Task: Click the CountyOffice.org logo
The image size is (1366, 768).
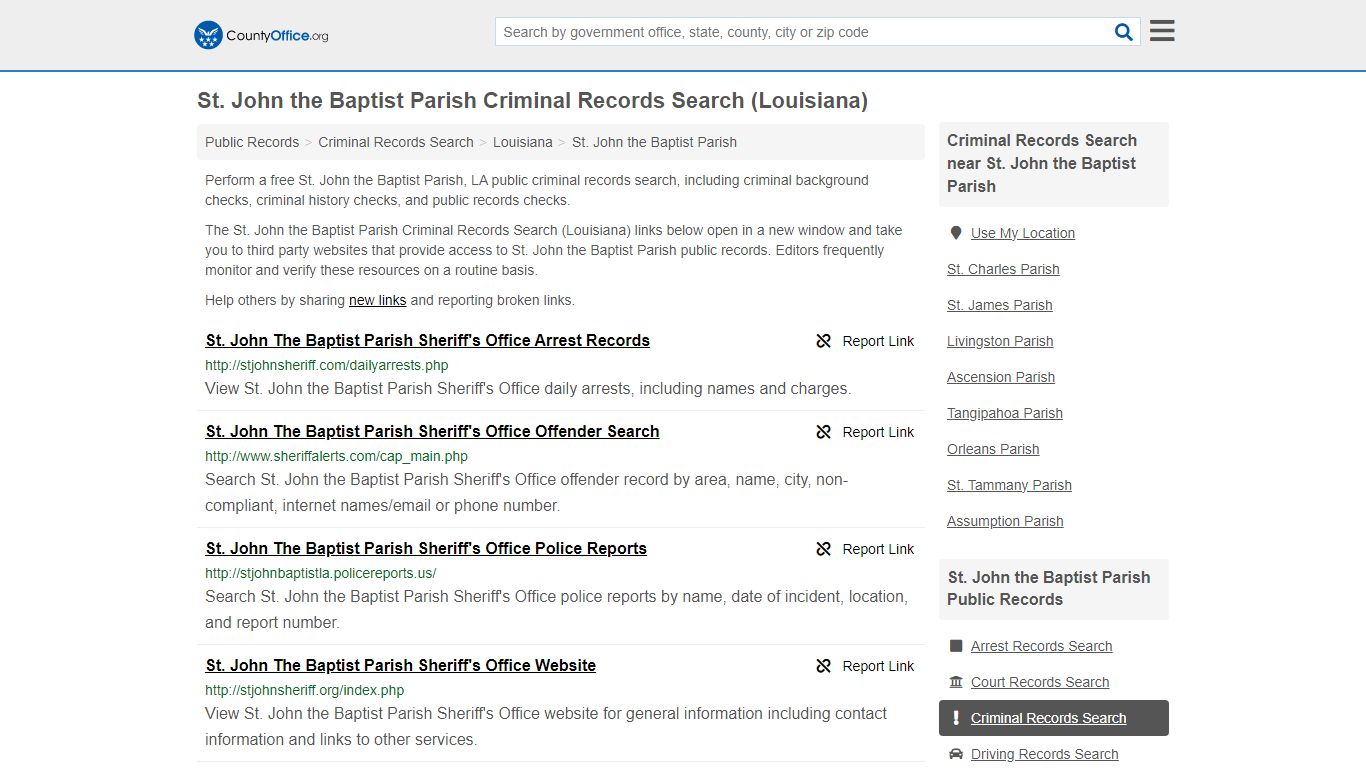Action: tap(261, 35)
